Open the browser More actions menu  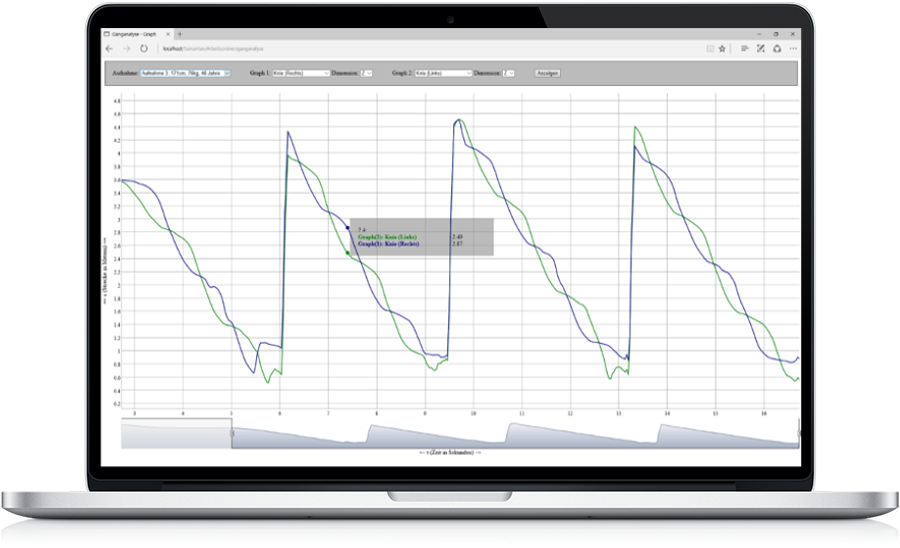[x=794, y=48]
